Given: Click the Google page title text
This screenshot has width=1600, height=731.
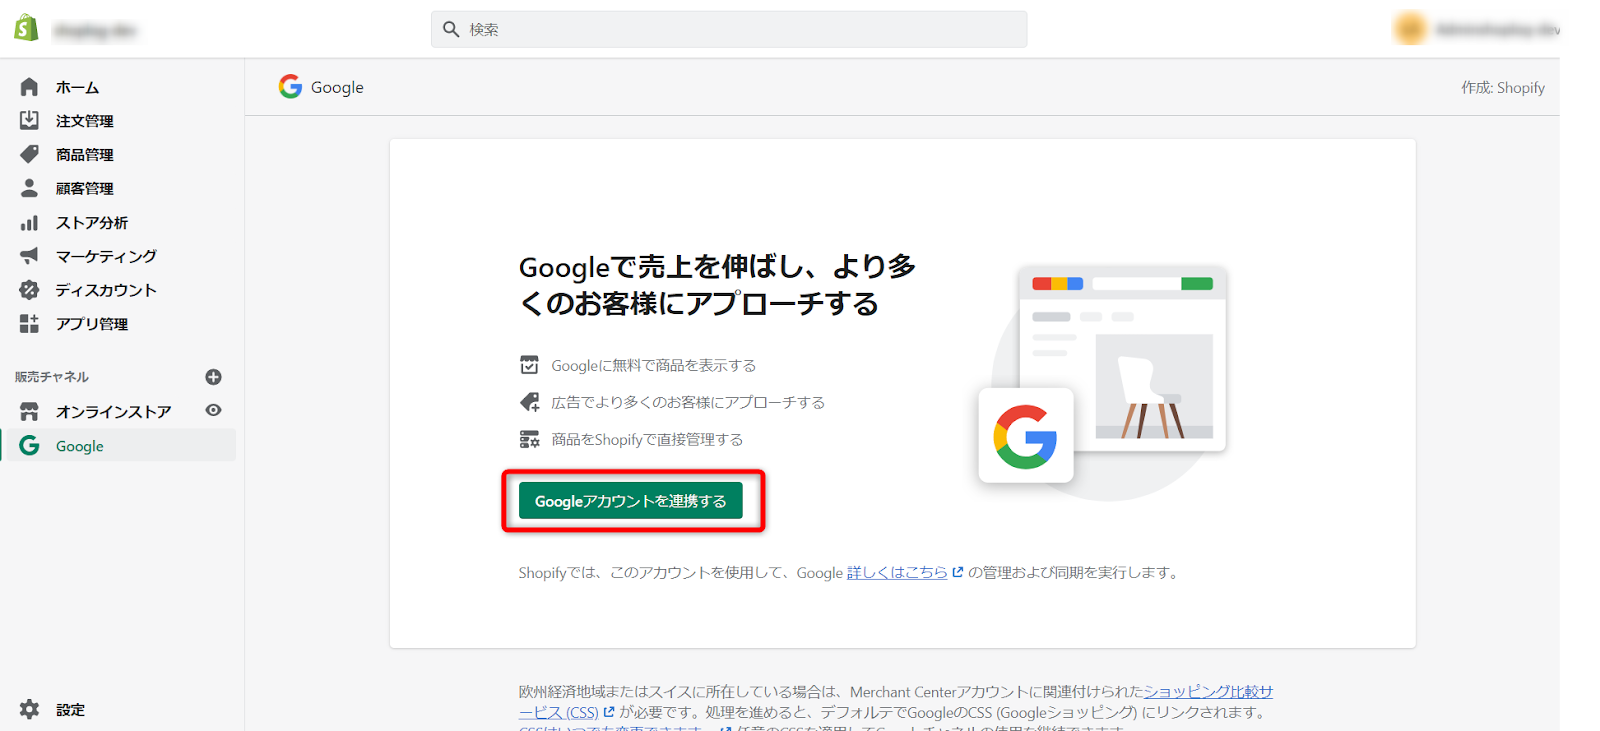Looking at the screenshot, I should click(x=337, y=87).
